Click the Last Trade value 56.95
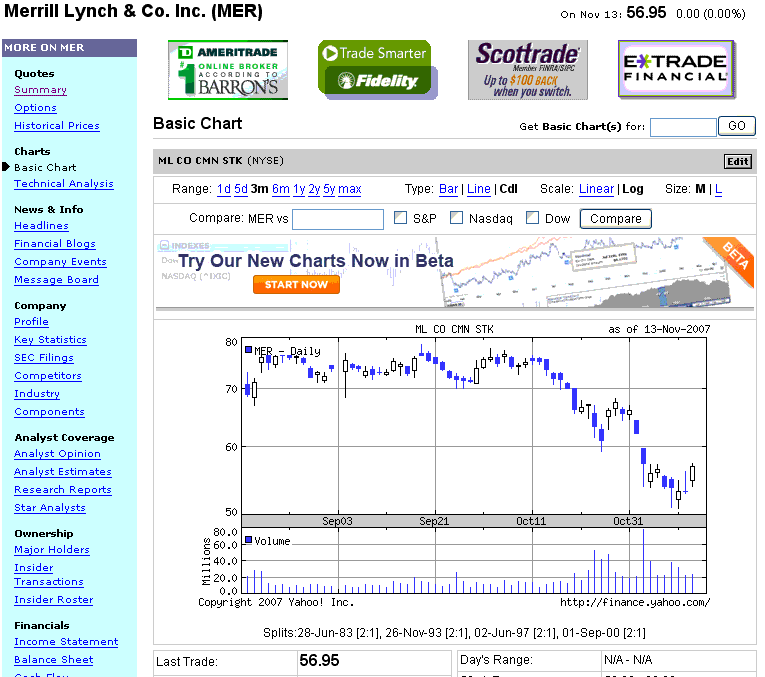This screenshot has width=765, height=677. click(319, 661)
